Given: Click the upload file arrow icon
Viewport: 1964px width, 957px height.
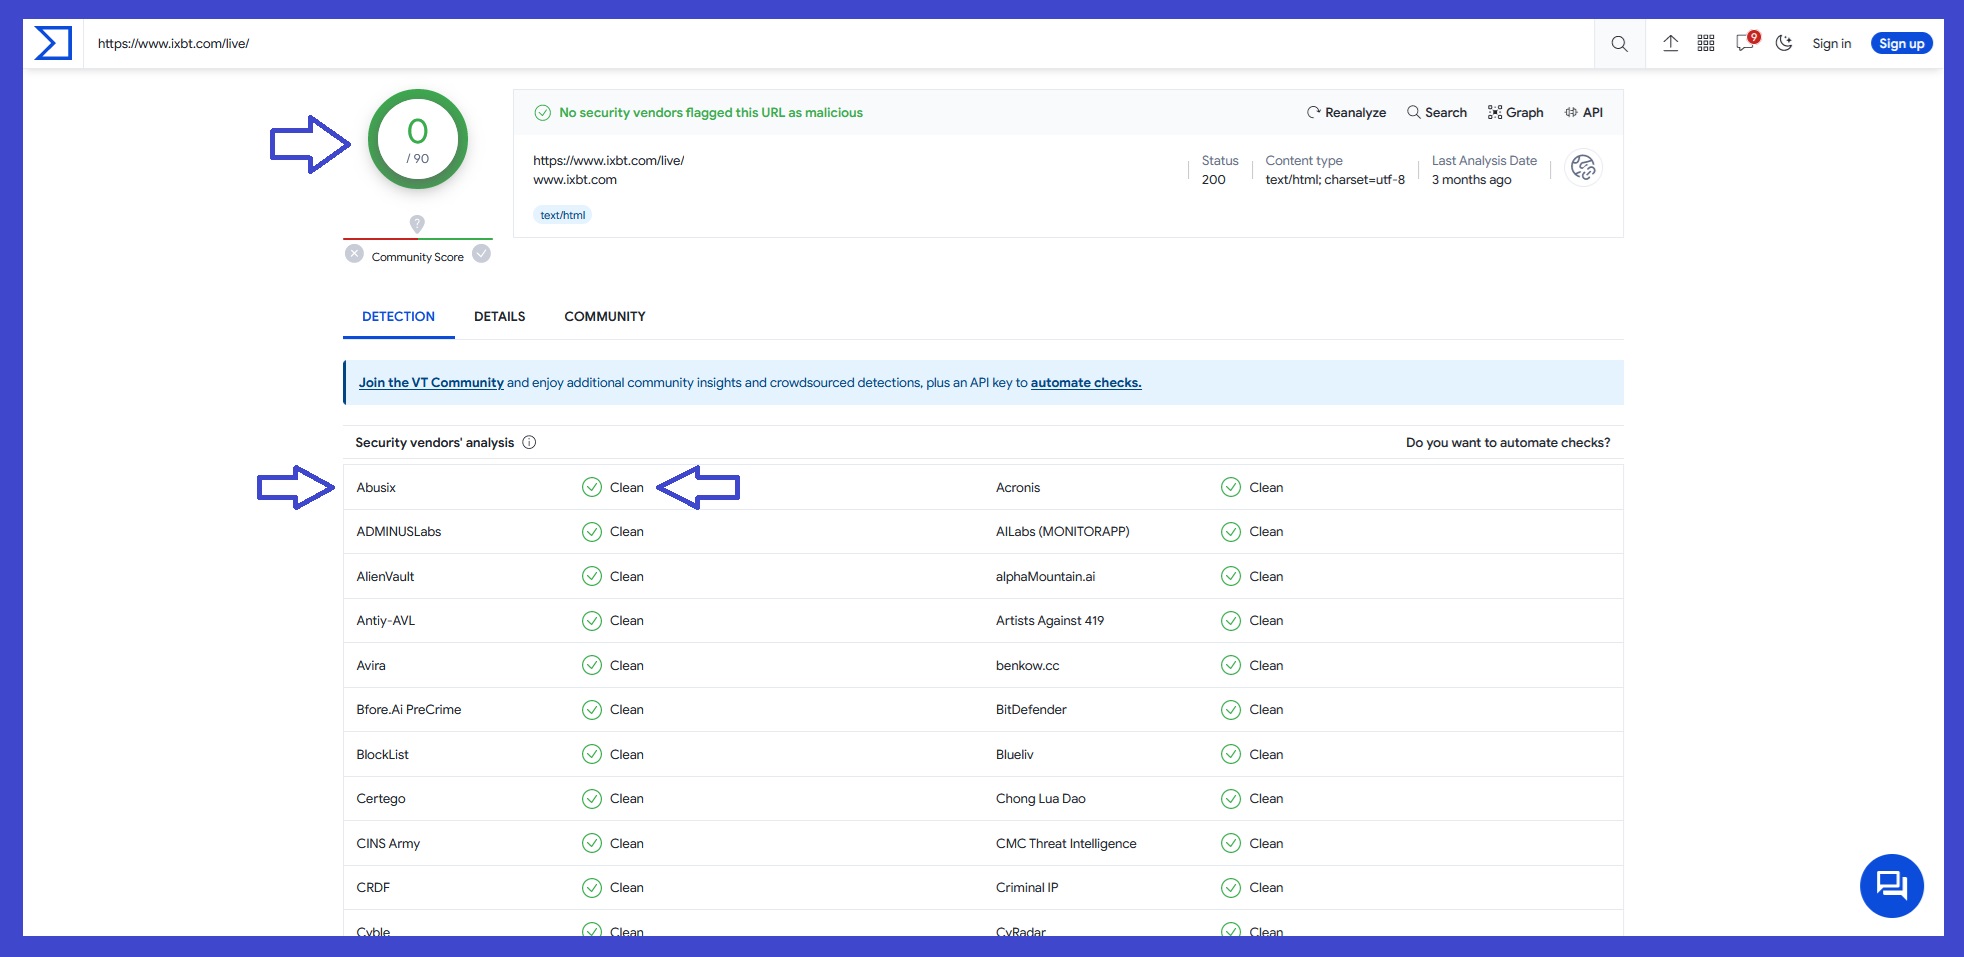Looking at the screenshot, I should (x=1670, y=43).
